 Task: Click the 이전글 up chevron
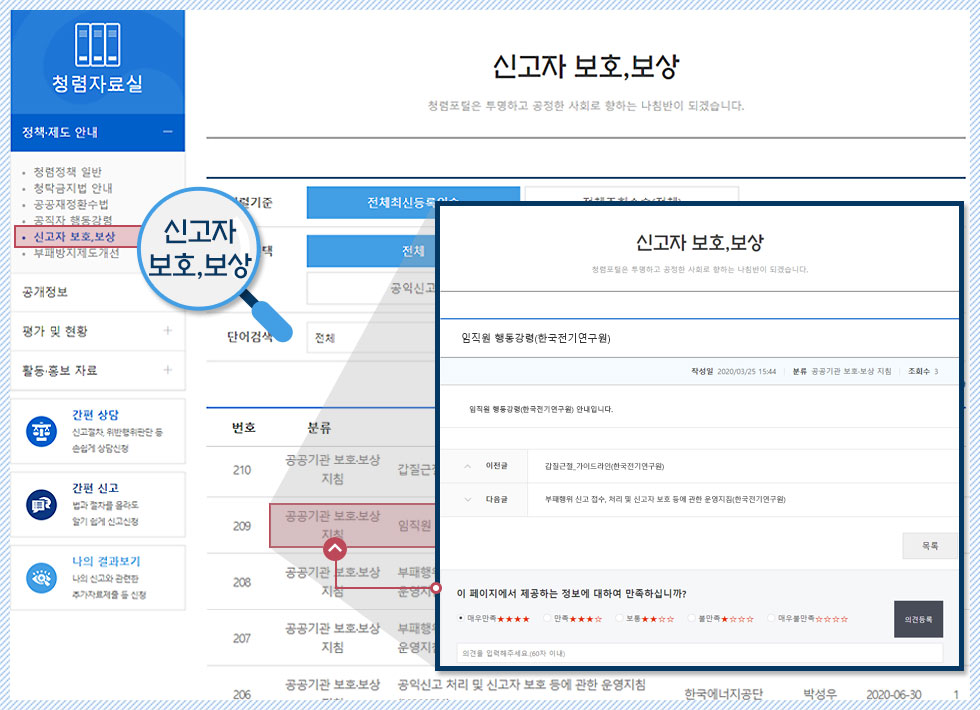coord(468,466)
